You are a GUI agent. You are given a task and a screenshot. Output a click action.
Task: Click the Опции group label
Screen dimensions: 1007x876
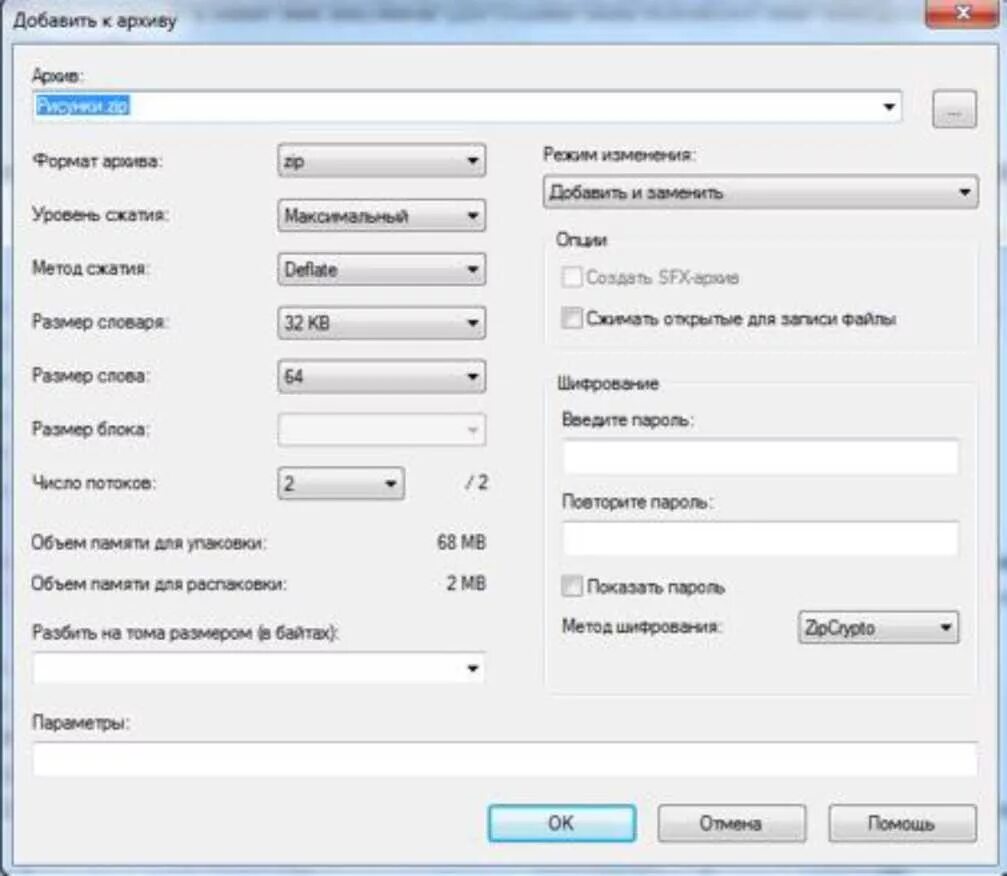tap(581, 240)
